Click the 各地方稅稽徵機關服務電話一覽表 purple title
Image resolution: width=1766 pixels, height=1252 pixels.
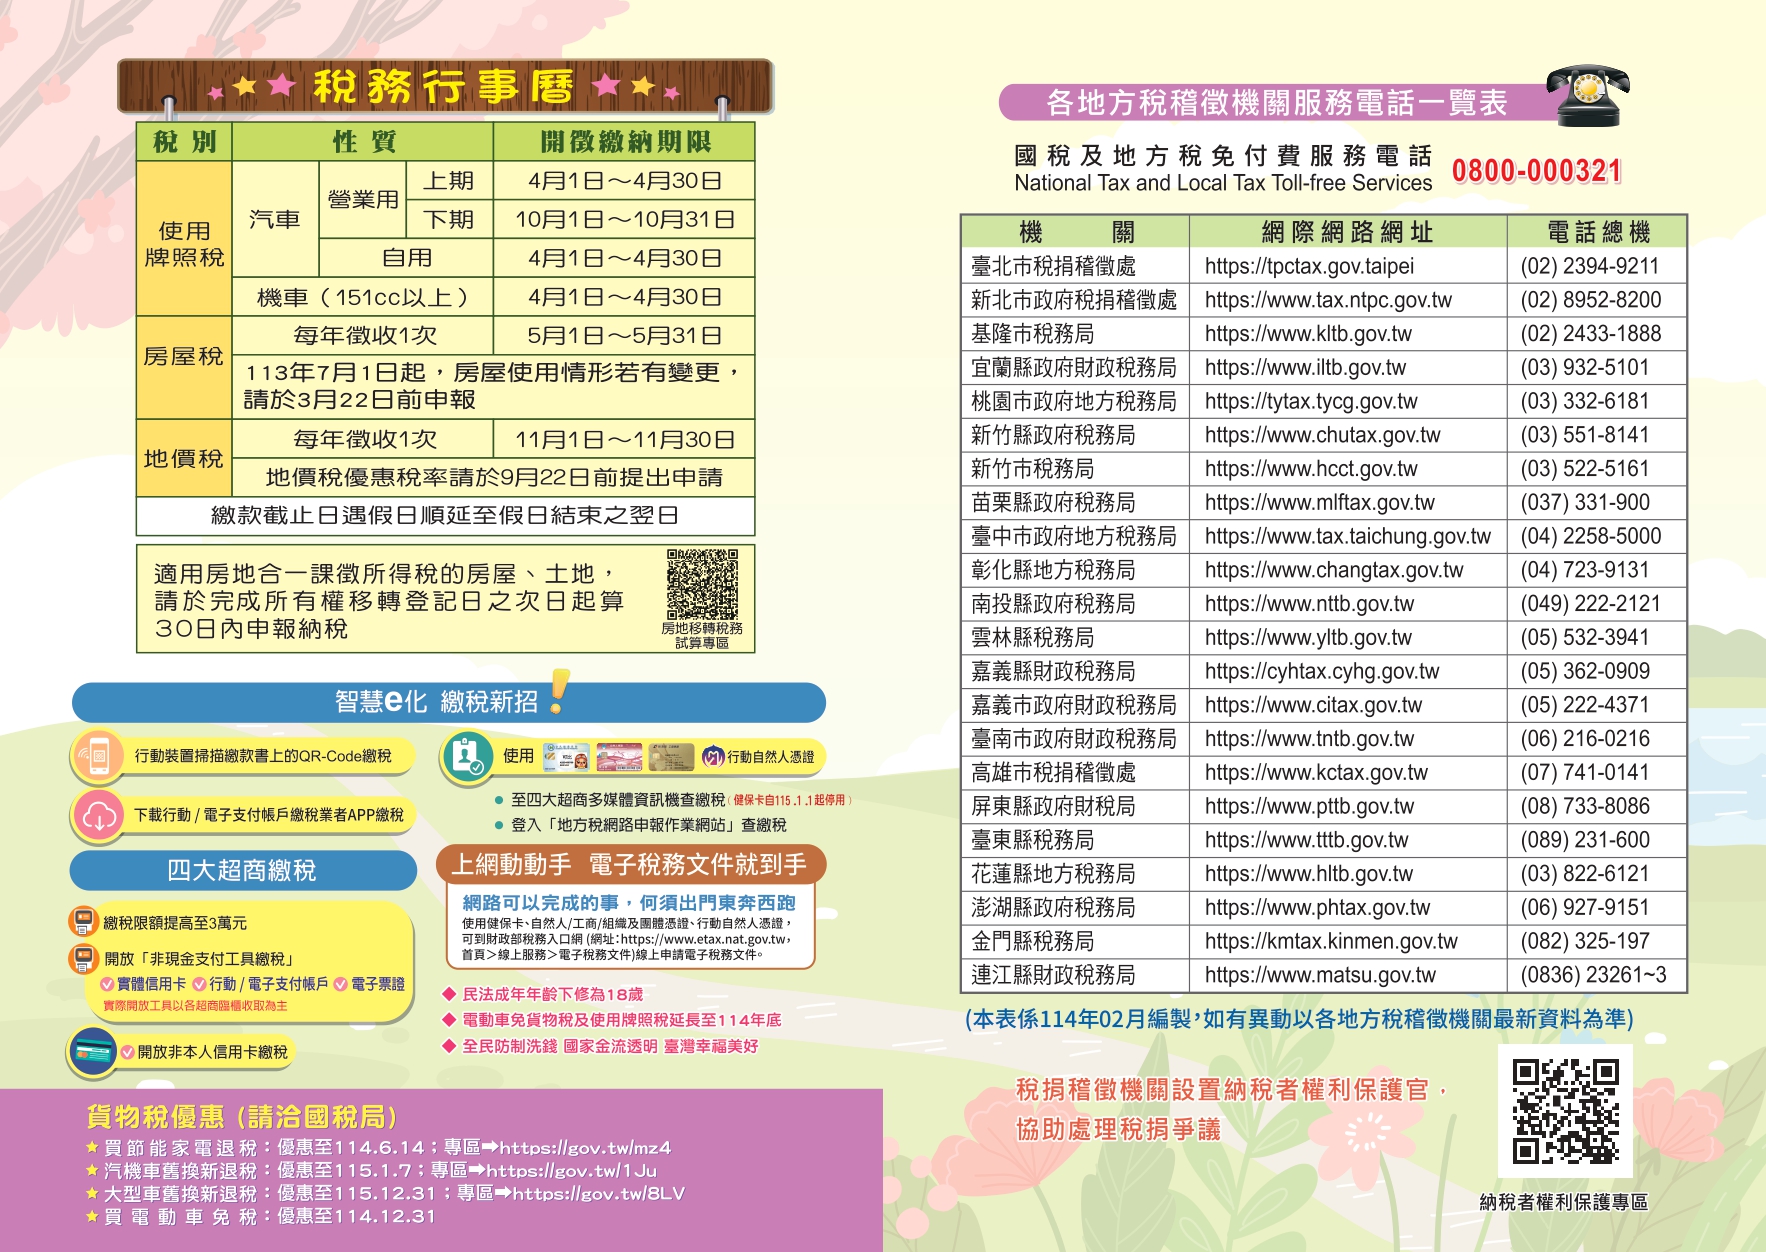[1277, 102]
